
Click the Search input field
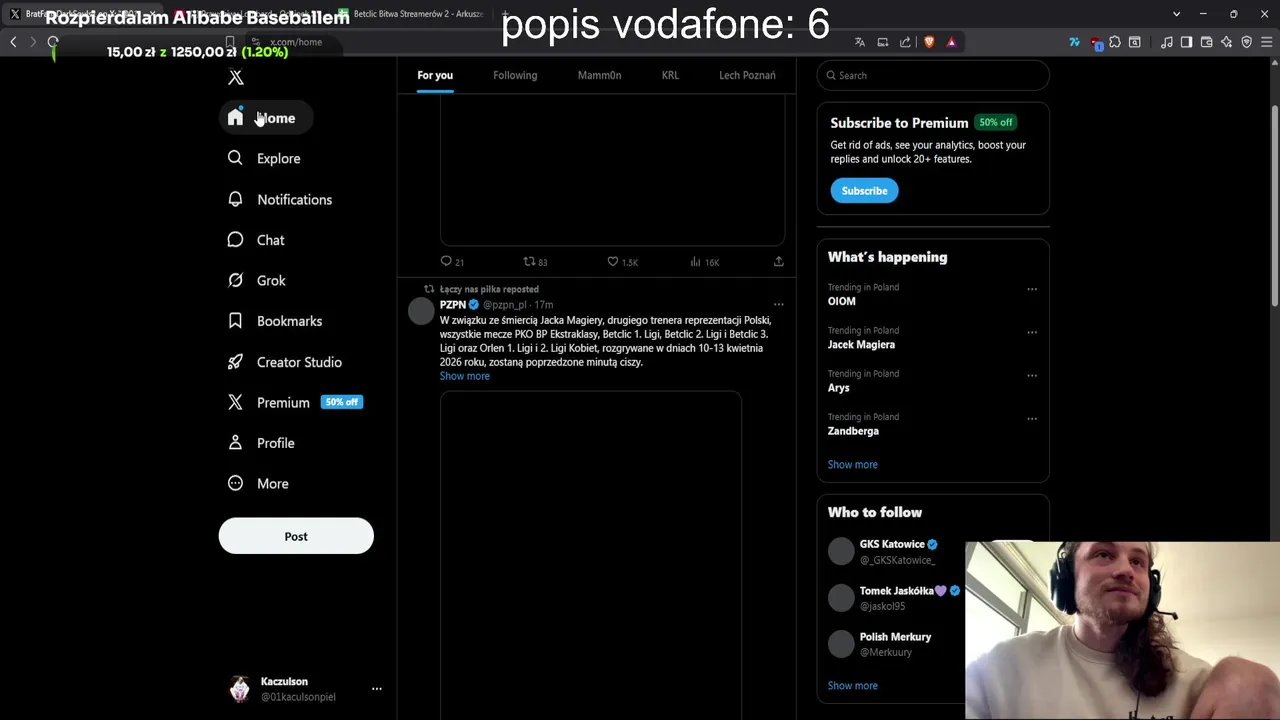933,75
